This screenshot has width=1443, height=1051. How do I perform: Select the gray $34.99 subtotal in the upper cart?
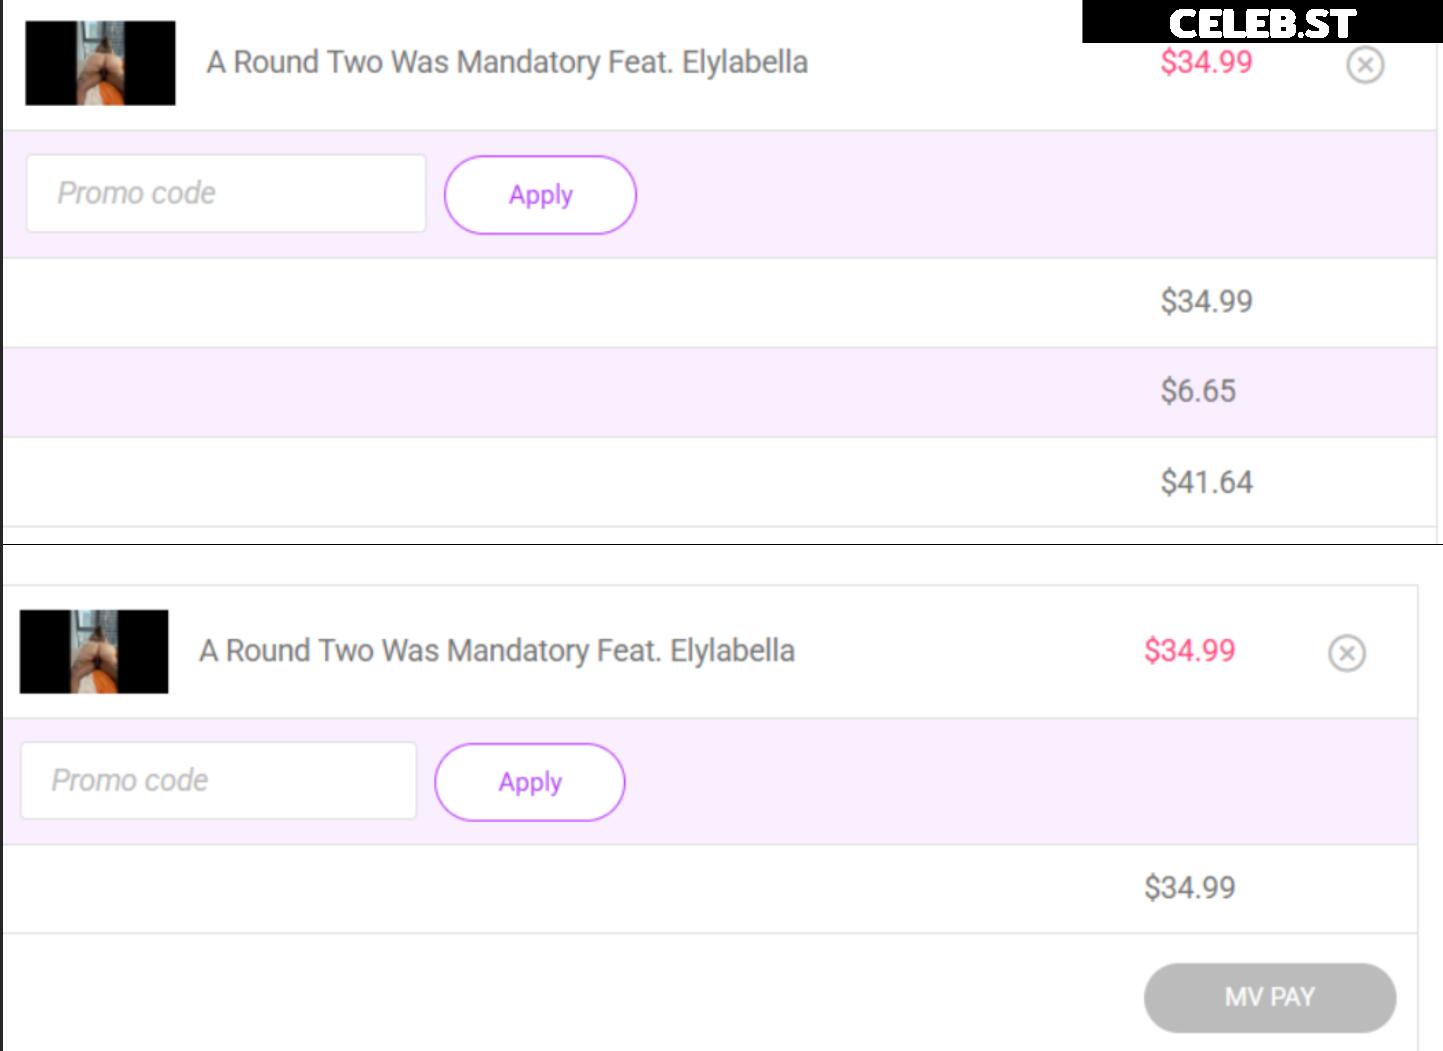pyautogui.click(x=1206, y=301)
